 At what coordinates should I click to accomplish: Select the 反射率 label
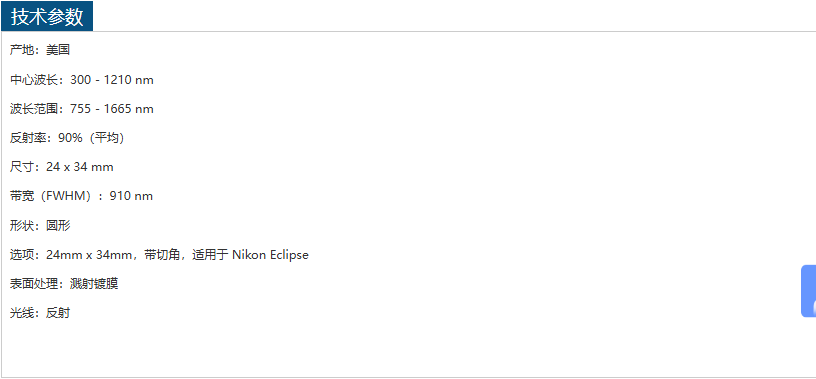[x=28, y=138]
